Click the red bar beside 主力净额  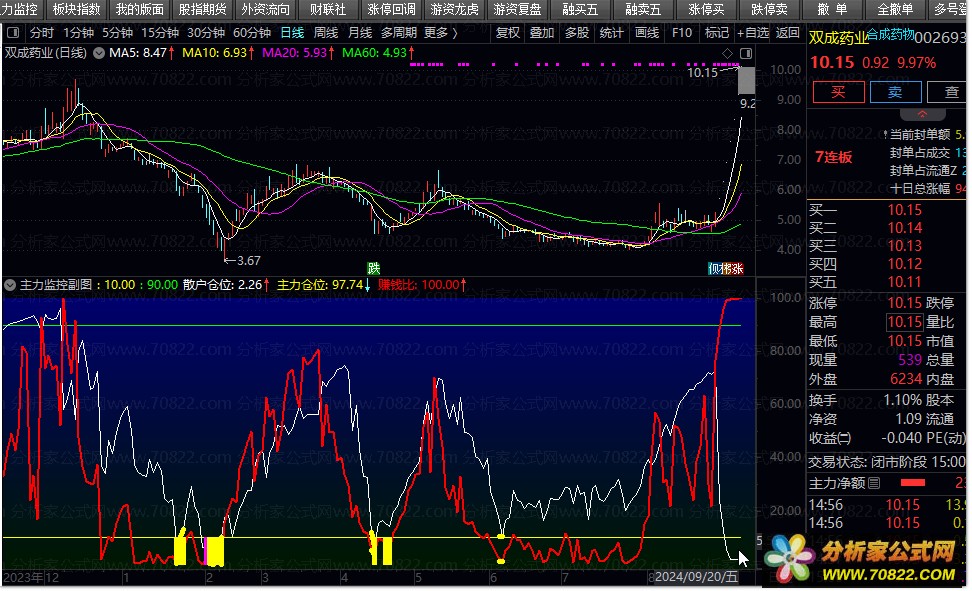pos(913,482)
